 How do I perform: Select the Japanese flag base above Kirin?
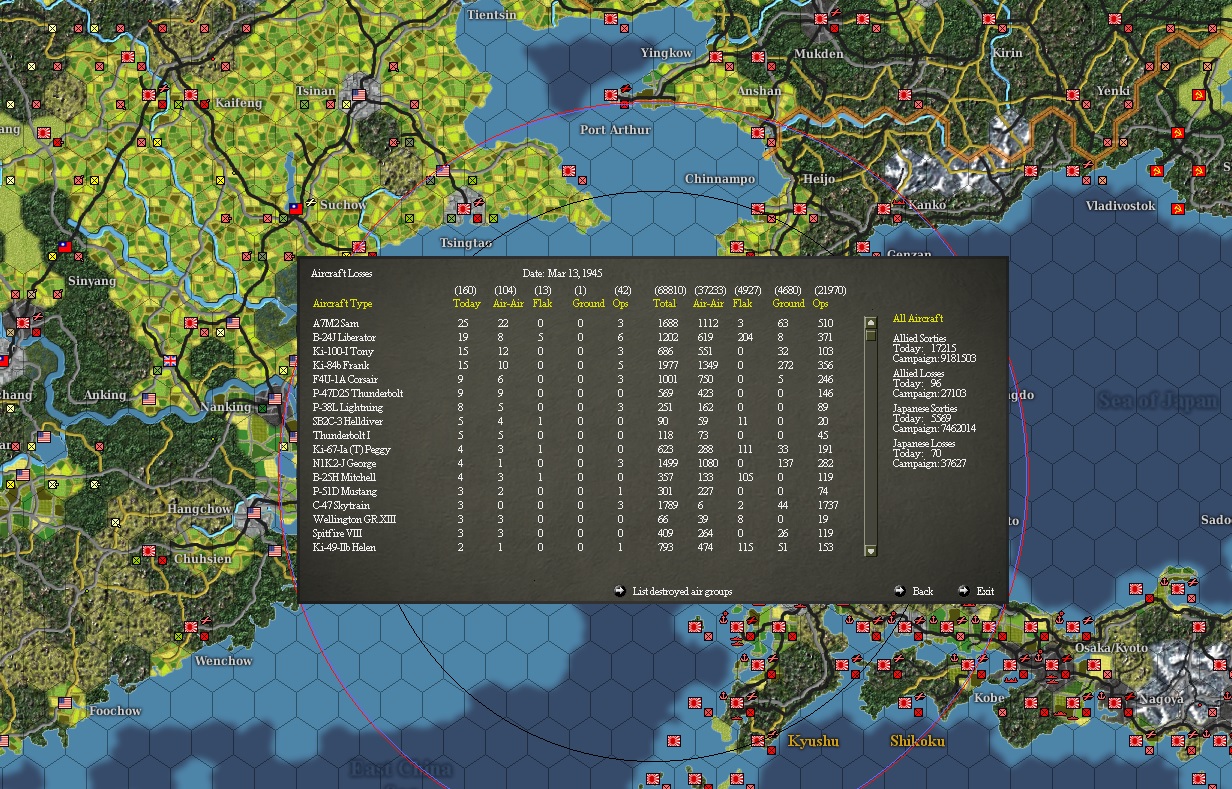click(x=989, y=20)
